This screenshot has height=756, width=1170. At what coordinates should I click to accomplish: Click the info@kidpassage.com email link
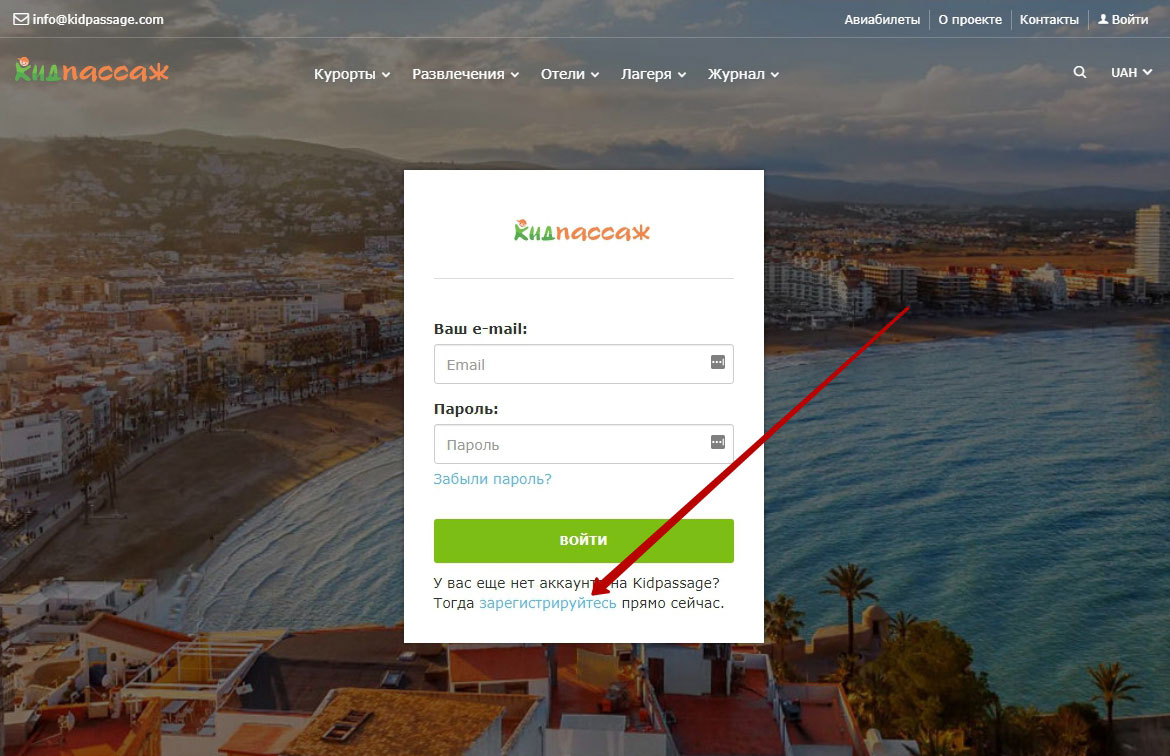88,19
